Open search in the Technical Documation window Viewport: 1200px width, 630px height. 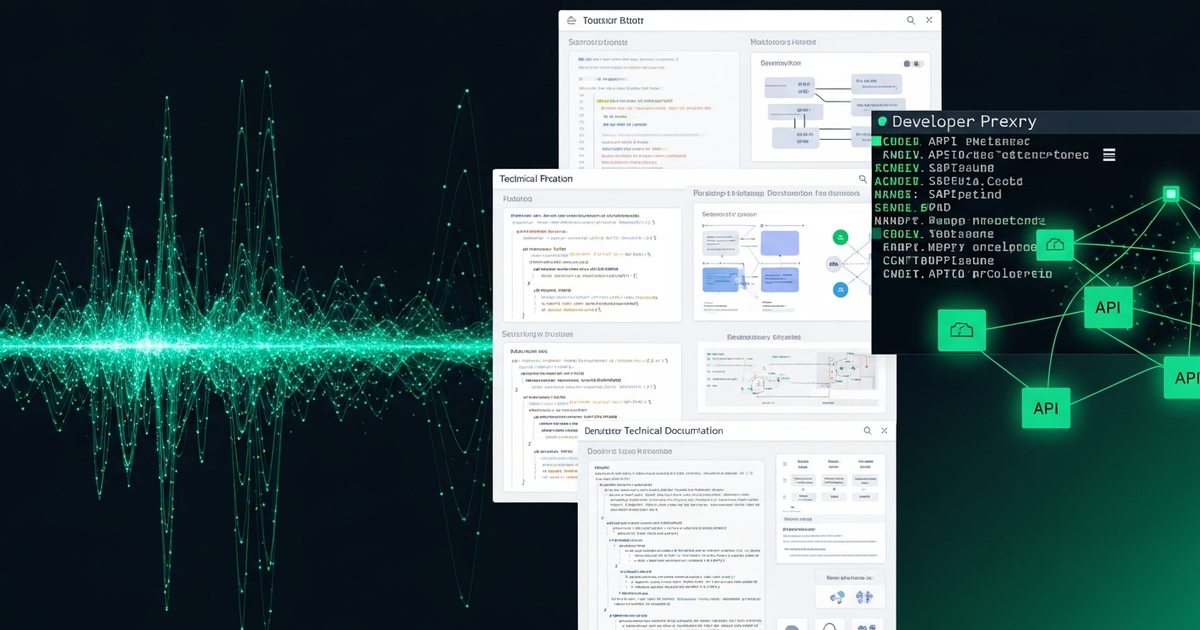point(866,430)
